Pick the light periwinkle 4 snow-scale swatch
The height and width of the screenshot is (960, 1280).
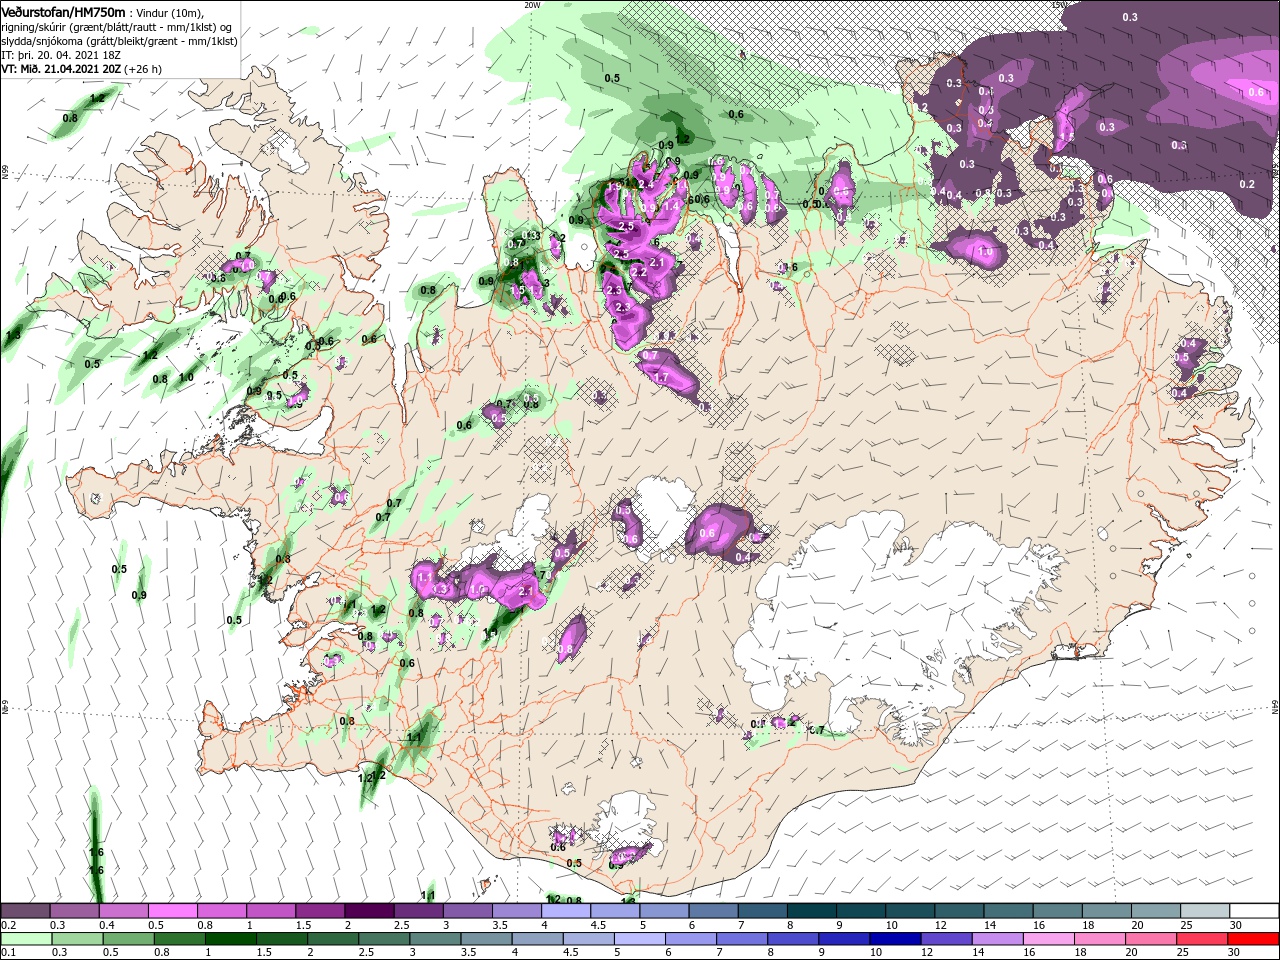click(565, 911)
